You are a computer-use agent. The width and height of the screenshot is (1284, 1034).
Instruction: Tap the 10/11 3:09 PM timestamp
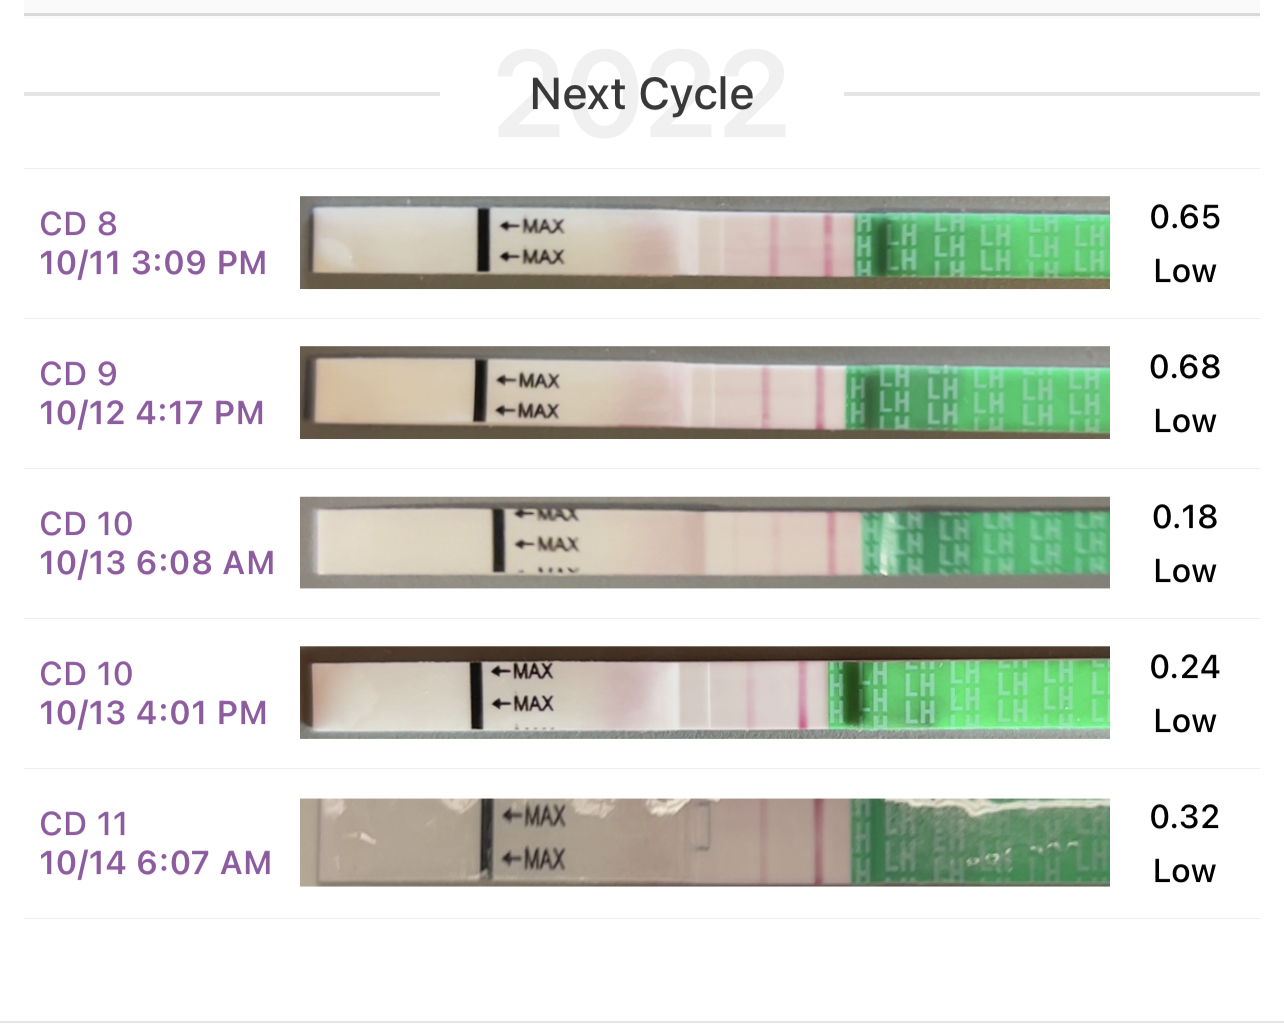point(153,263)
